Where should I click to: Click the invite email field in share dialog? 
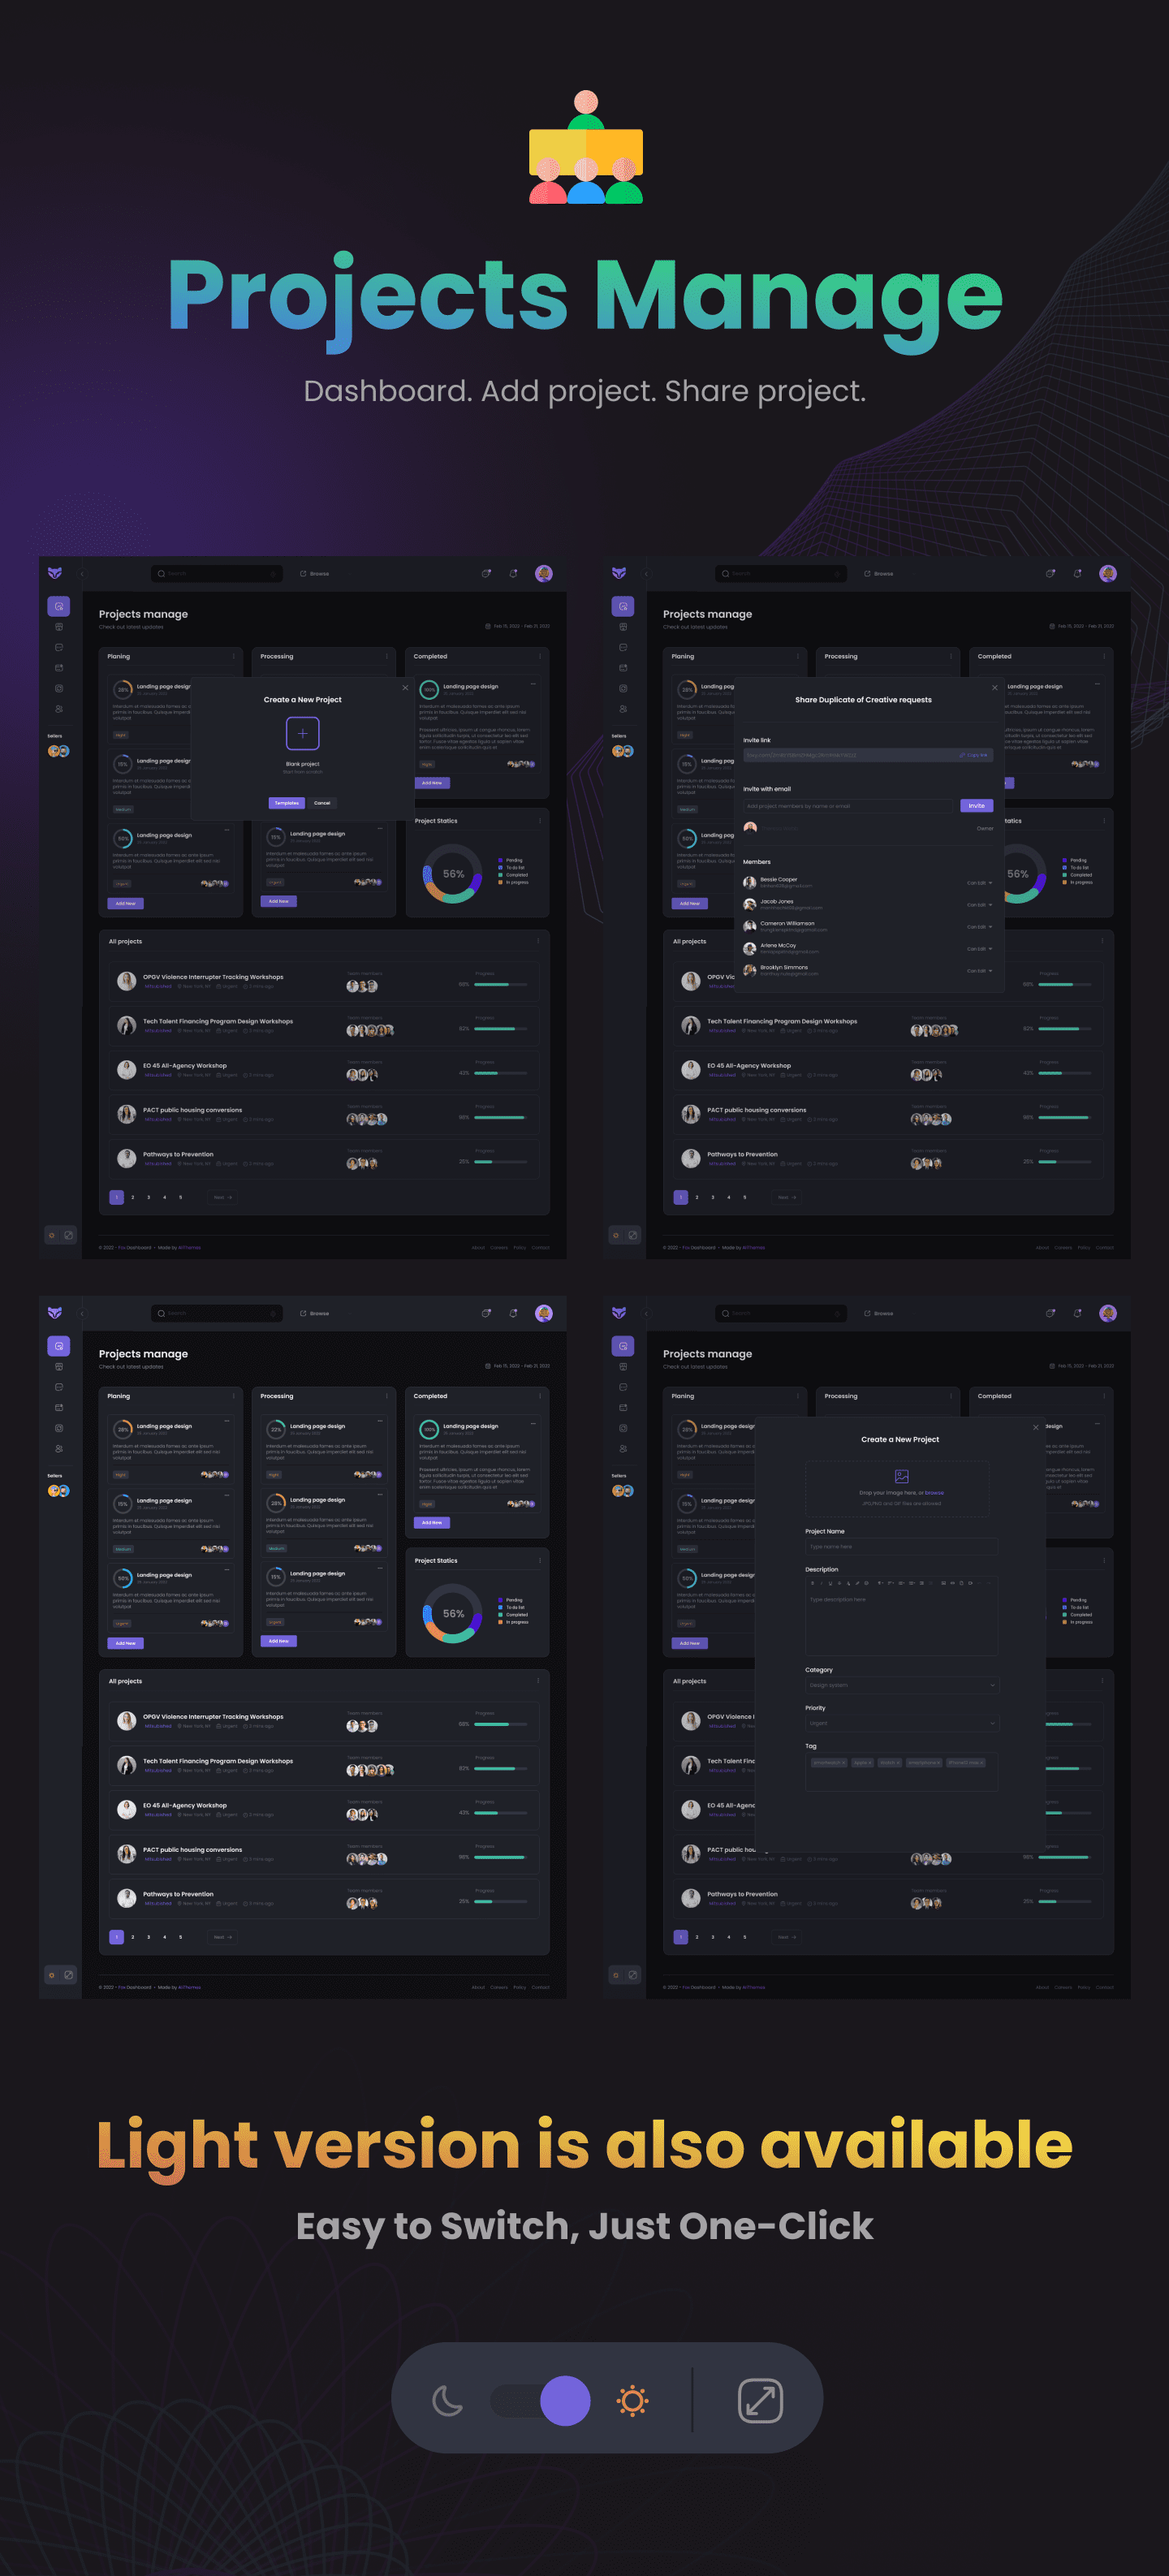[849, 805]
